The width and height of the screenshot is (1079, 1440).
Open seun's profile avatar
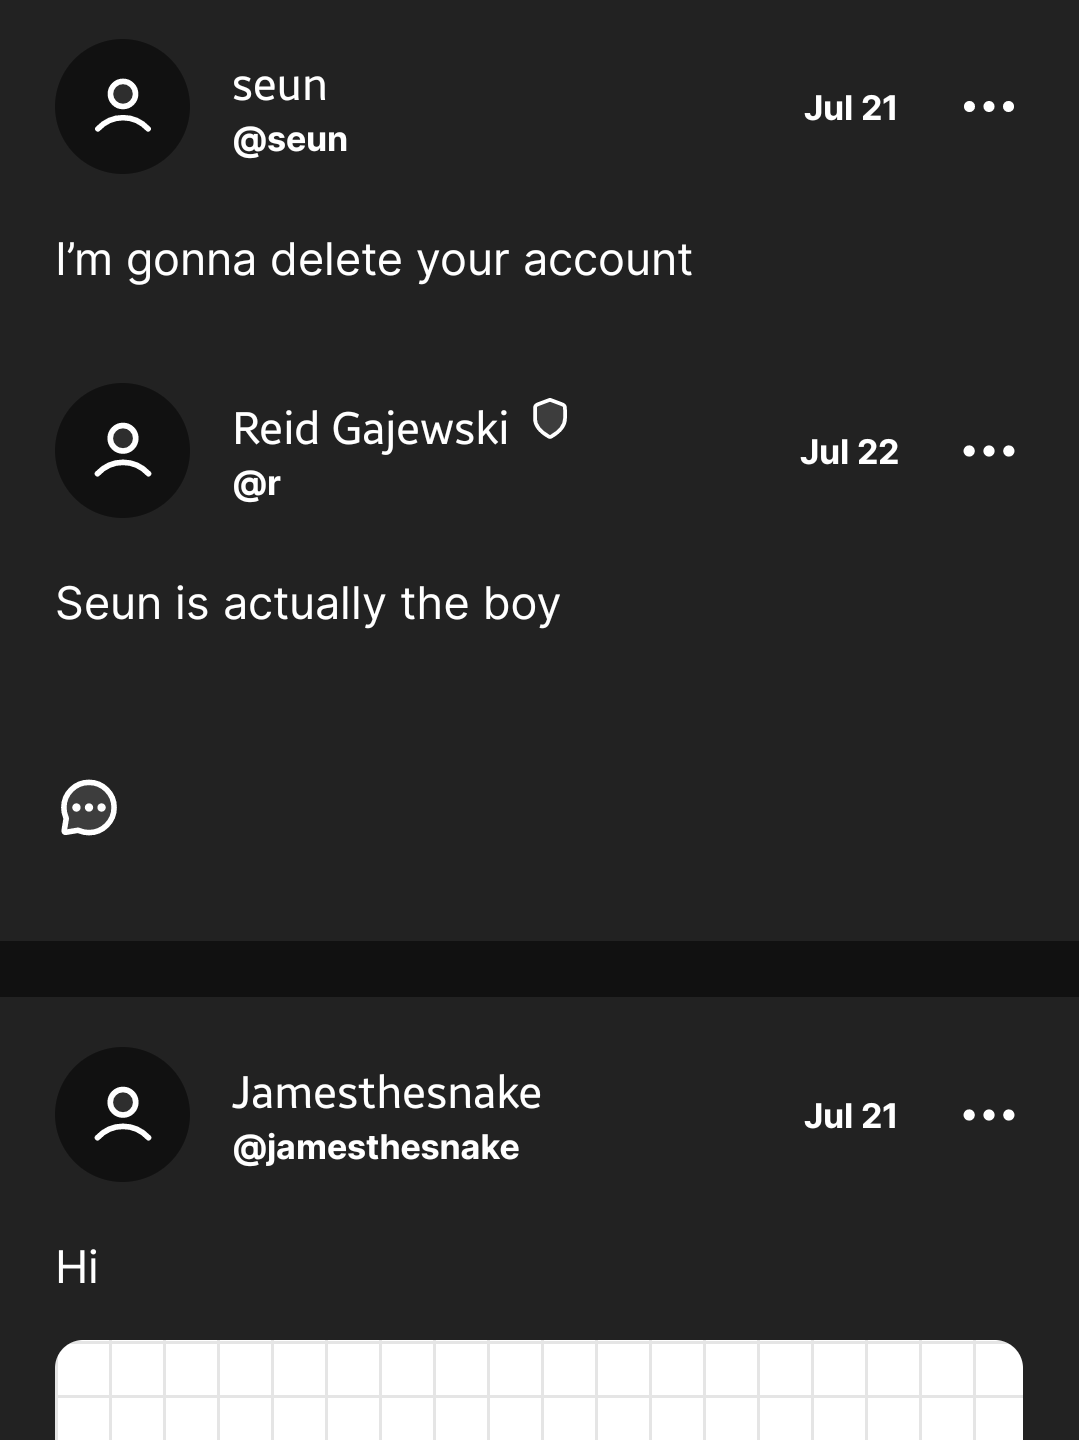pyautogui.click(x=122, y=106)
